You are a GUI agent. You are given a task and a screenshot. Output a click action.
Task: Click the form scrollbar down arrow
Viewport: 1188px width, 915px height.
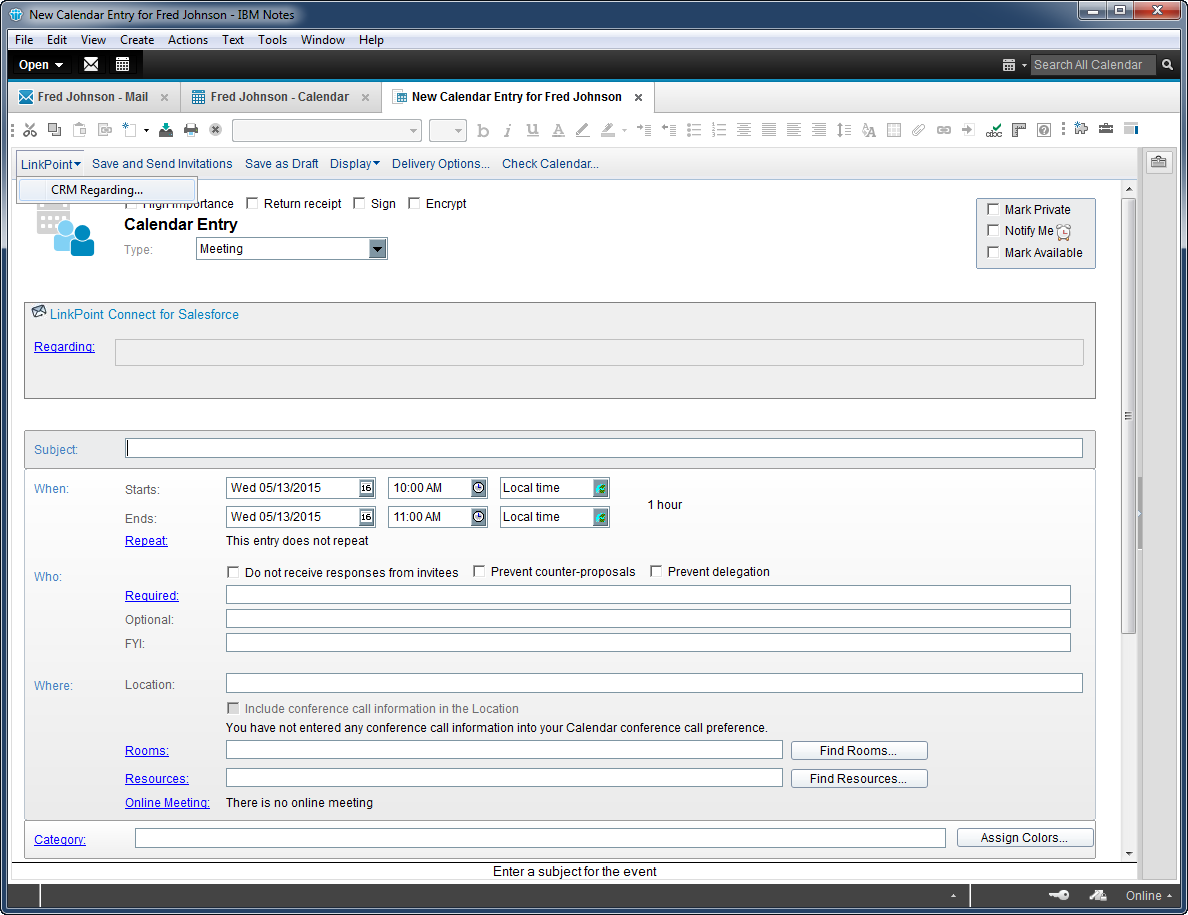click(x=1129, y=853)
